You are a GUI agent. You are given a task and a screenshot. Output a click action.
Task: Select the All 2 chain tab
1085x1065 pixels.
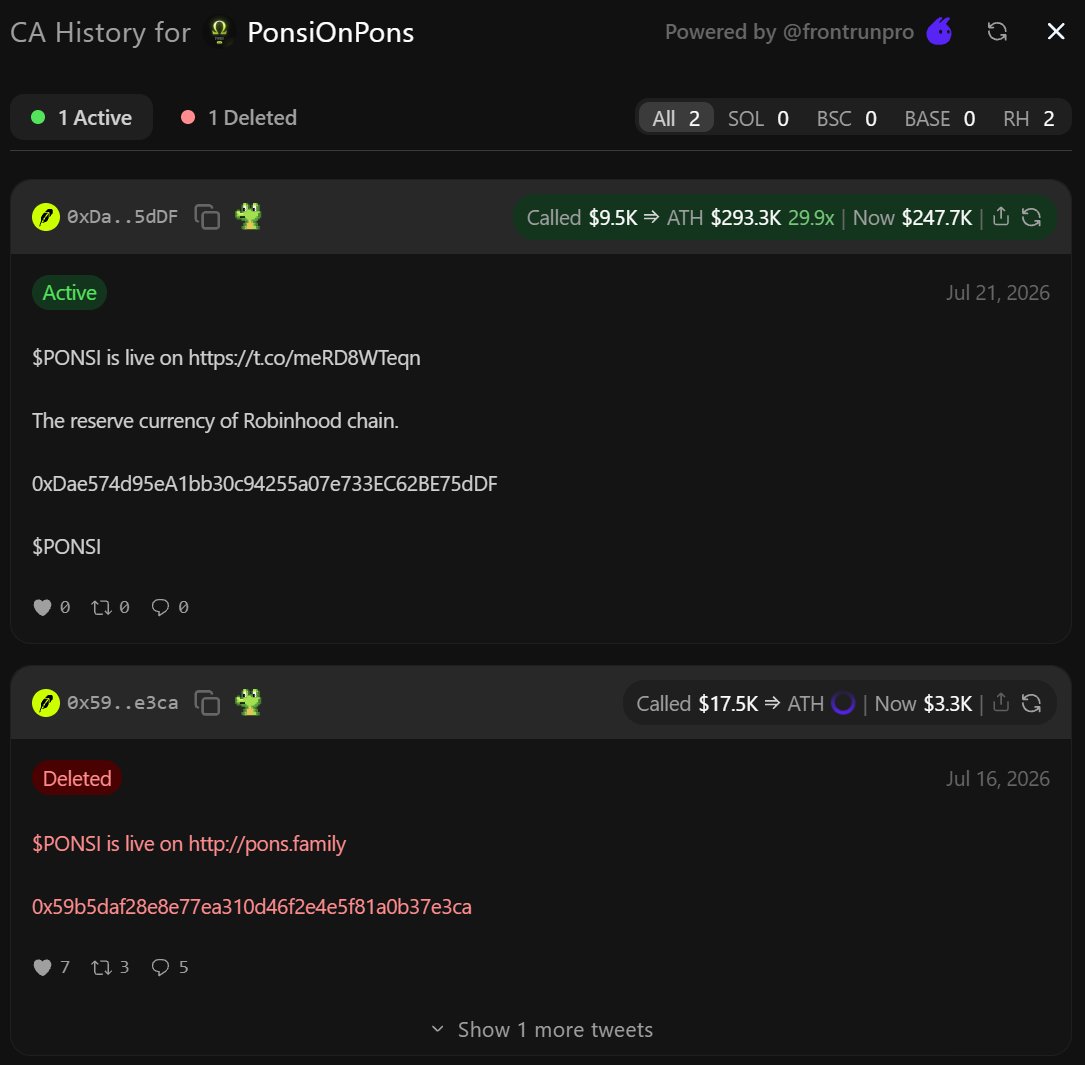tap(676, 118)
